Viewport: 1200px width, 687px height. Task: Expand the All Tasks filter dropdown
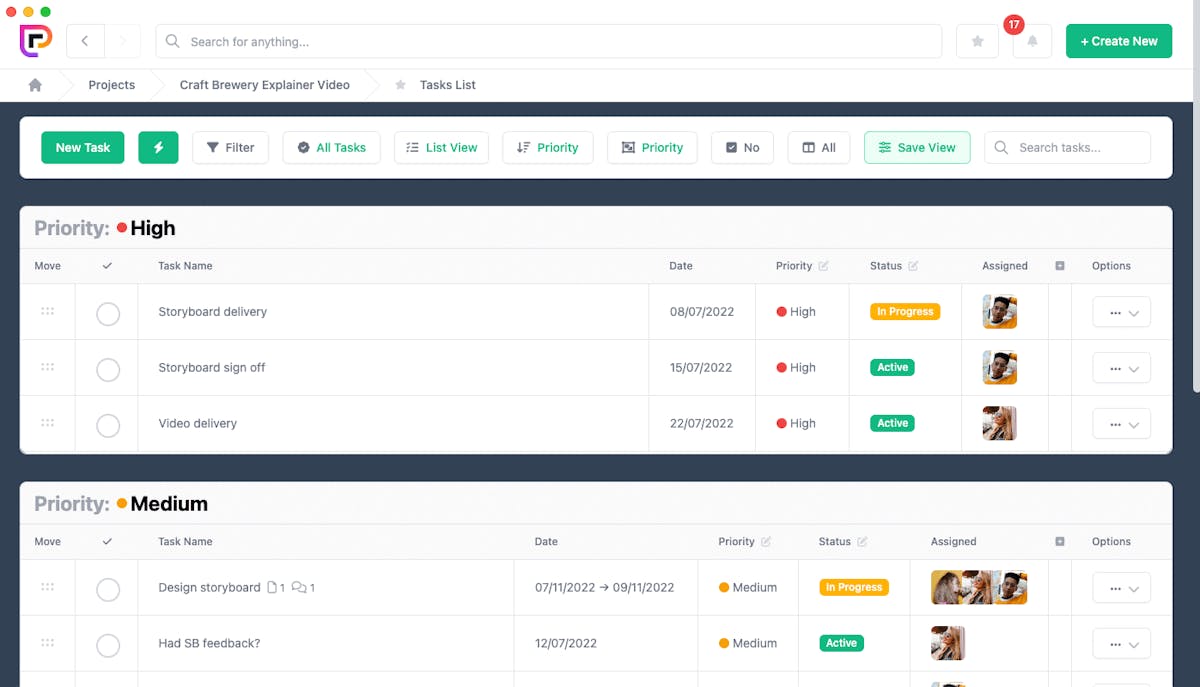[331, 147]
